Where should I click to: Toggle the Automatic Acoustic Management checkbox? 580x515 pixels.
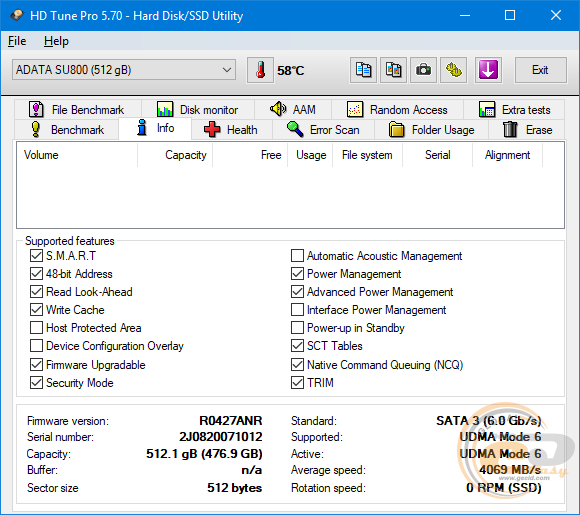297,256
